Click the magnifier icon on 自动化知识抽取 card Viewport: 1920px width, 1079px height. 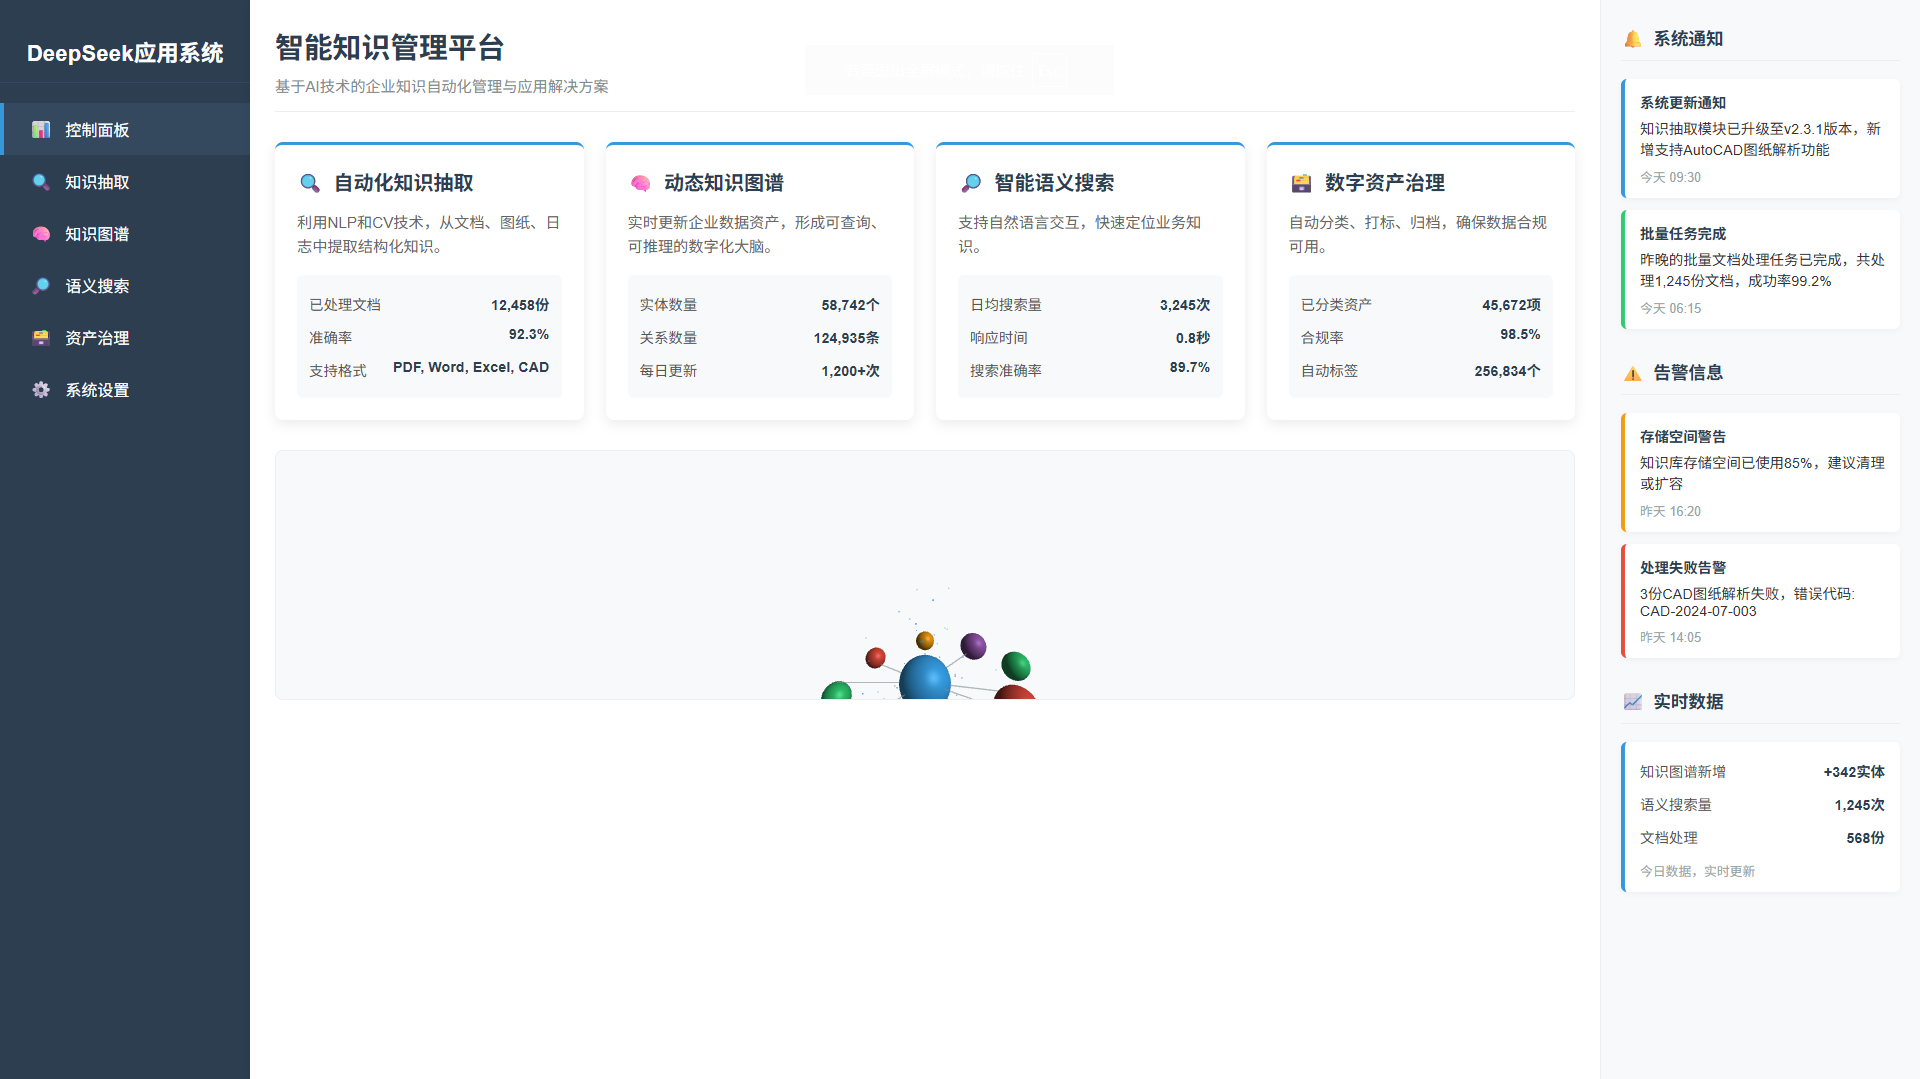[x=310, y=183]
